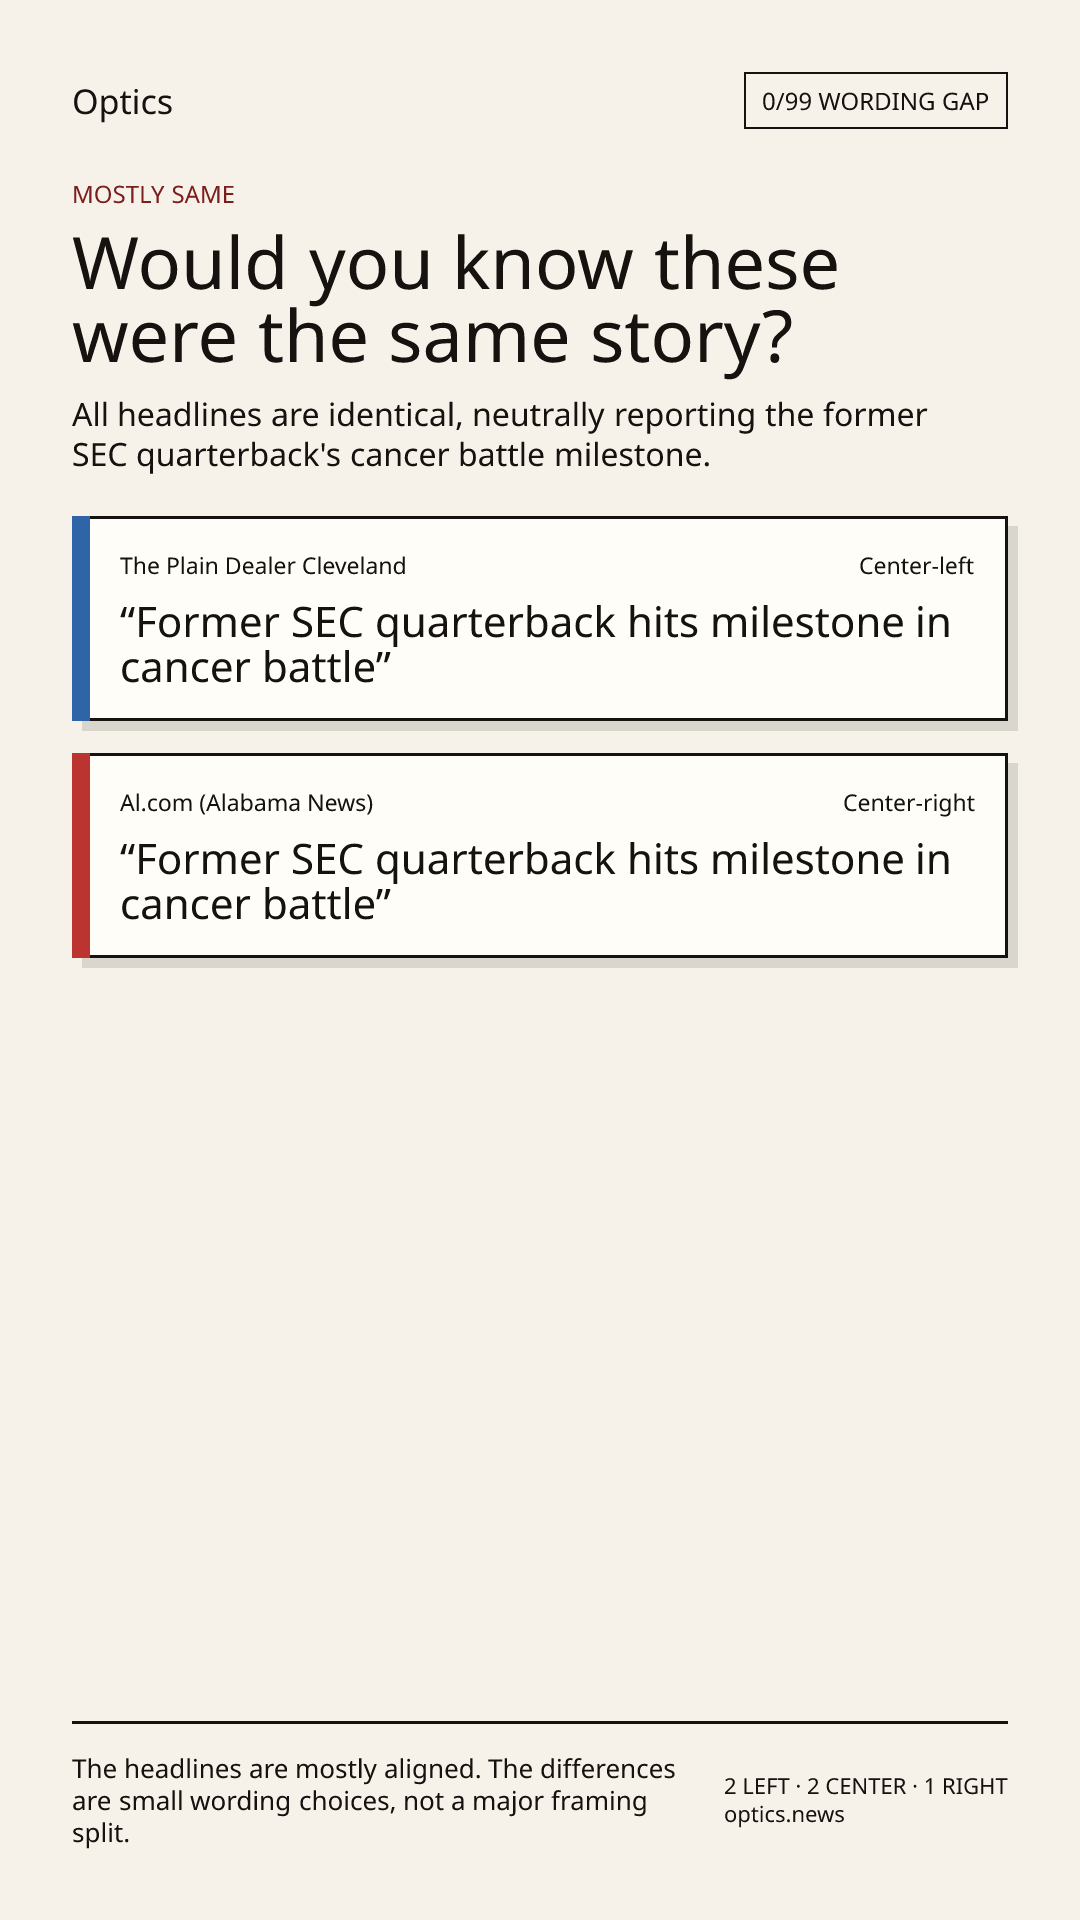Open the optics.news link

click(784, 1814)
